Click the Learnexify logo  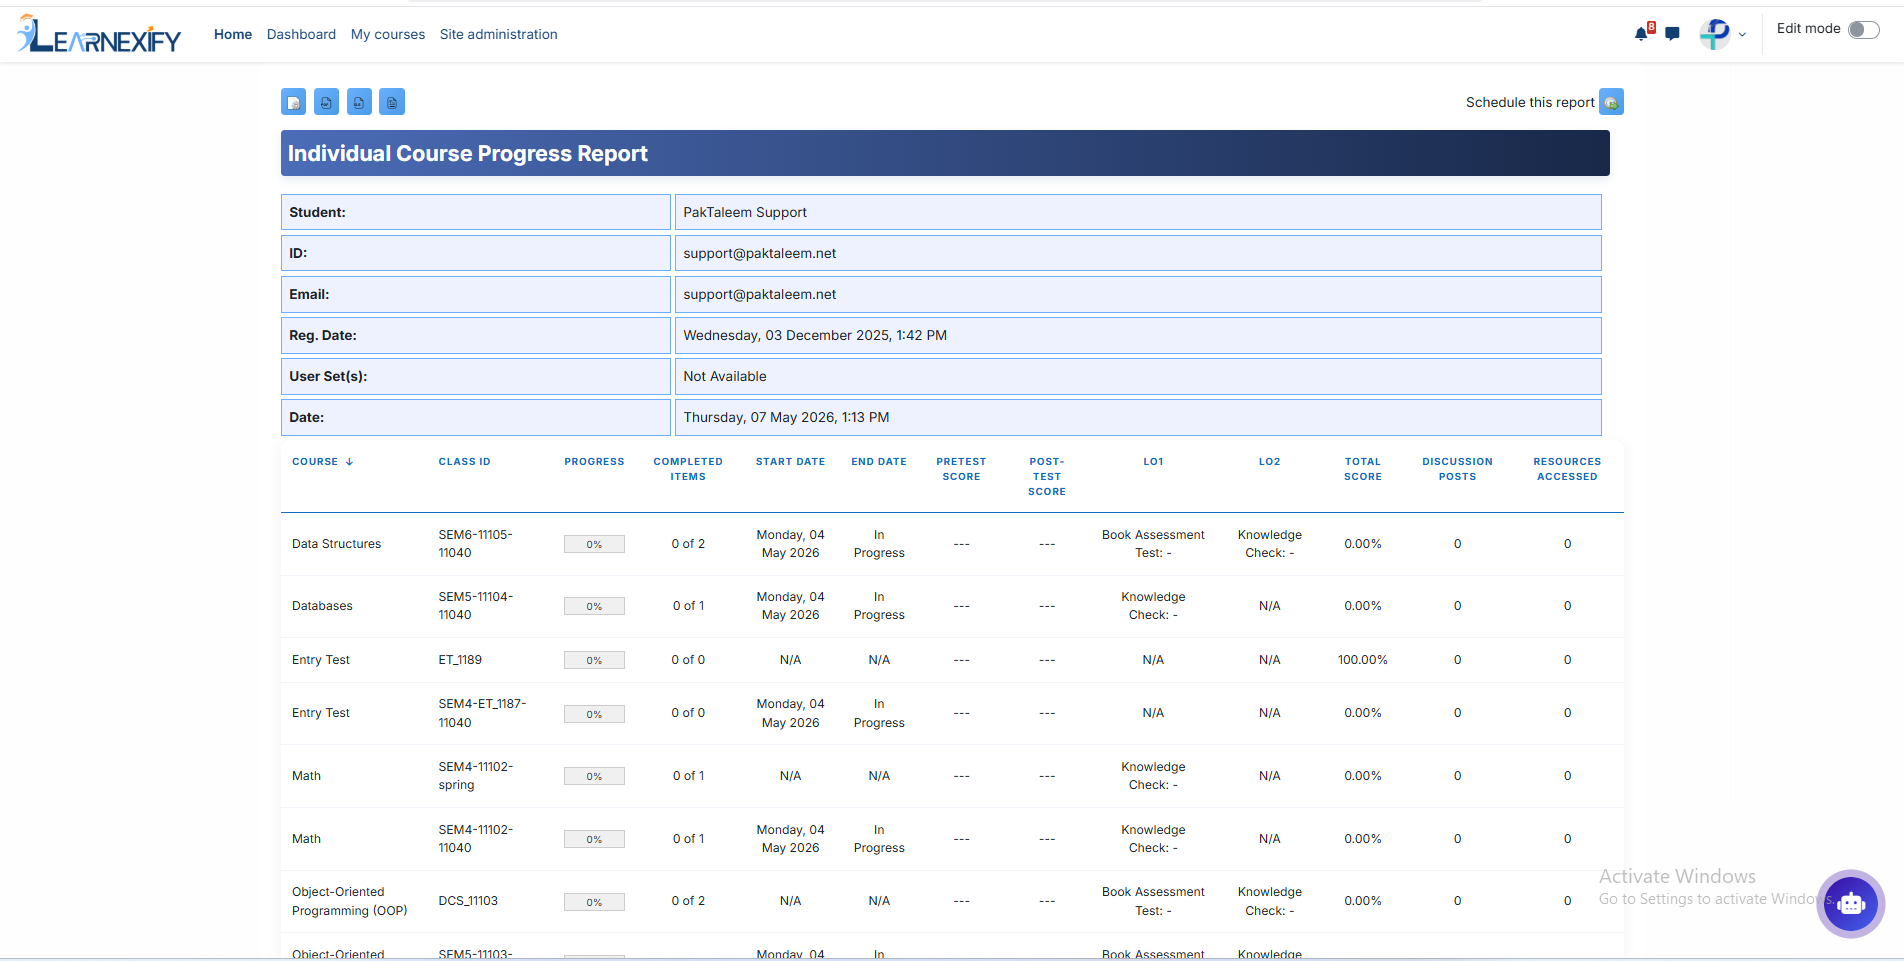pos(99,34)
